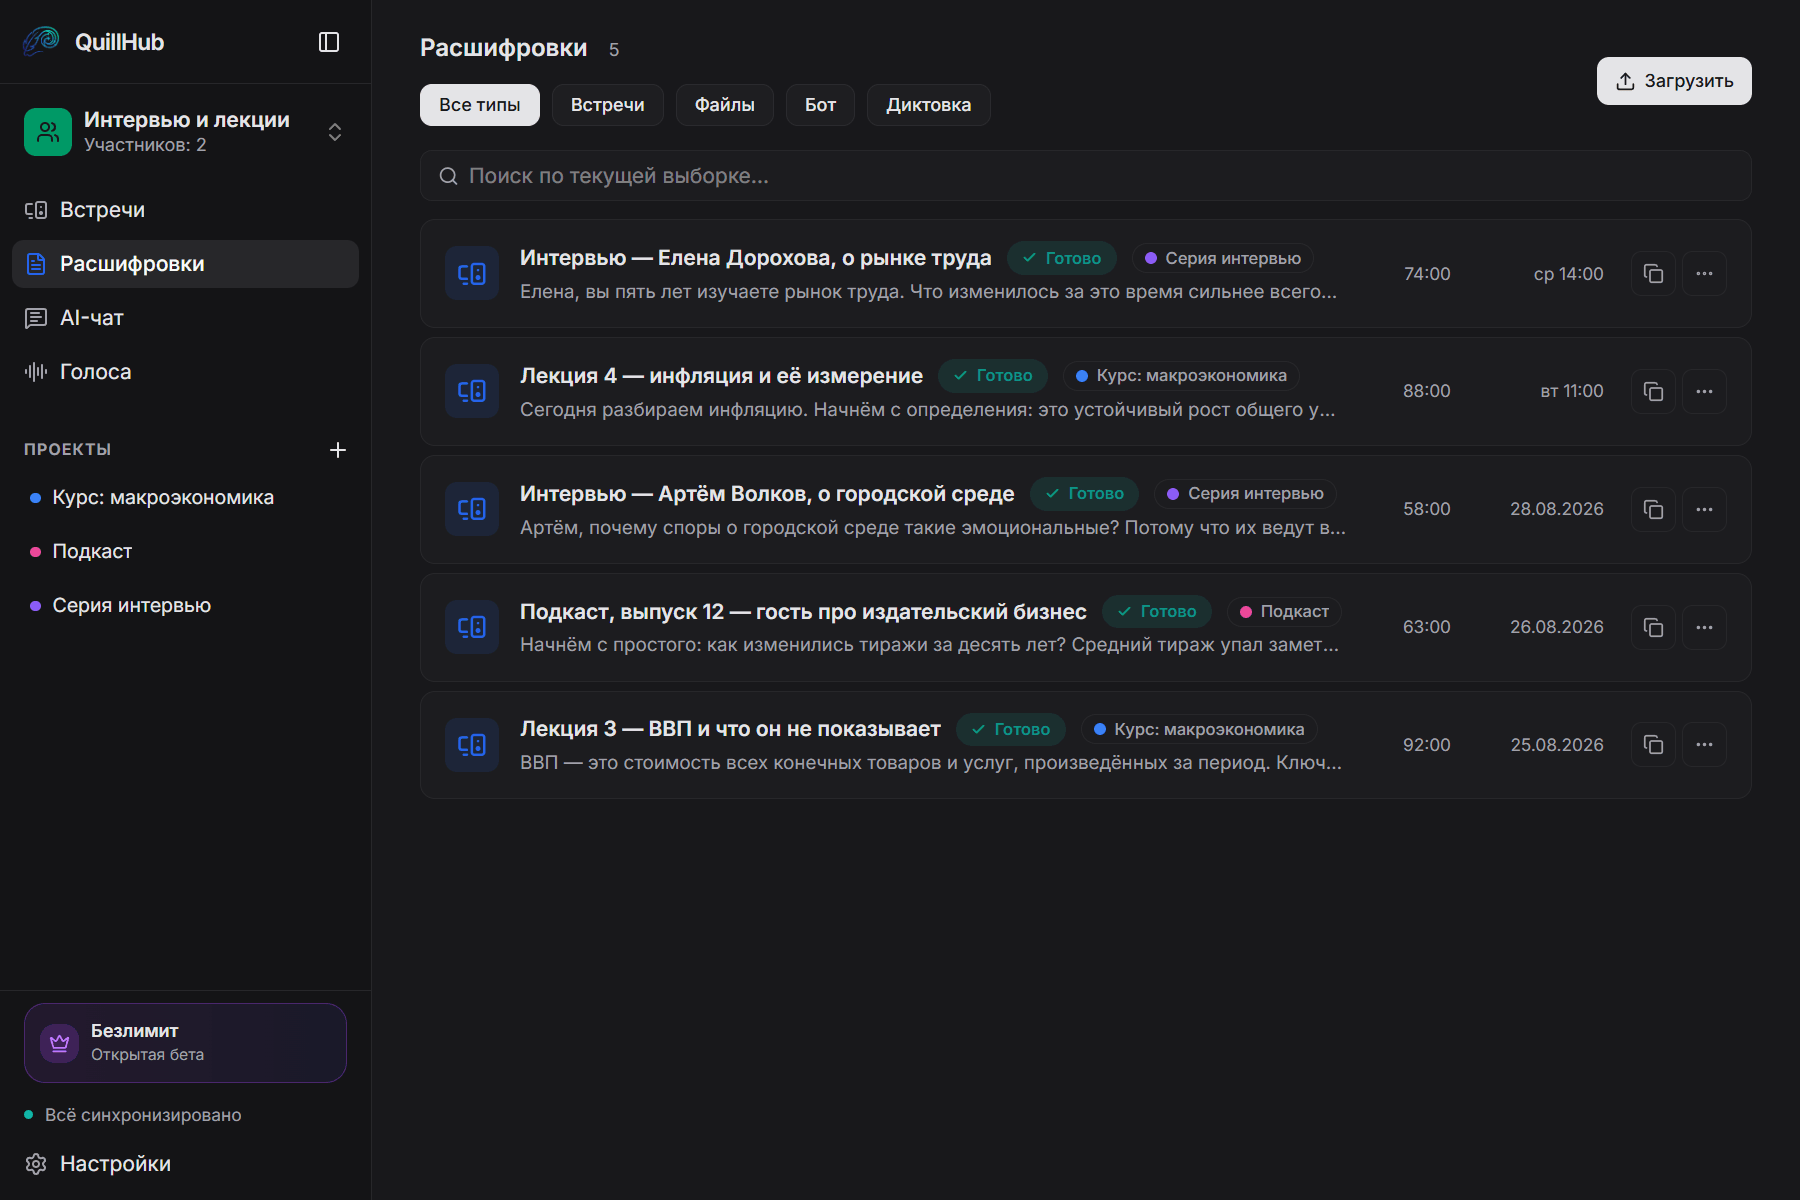1800x1200 pixels.
Task: Click Серия интервью tag on Елена Дорохова row
Action: (x=1222, y=258)
